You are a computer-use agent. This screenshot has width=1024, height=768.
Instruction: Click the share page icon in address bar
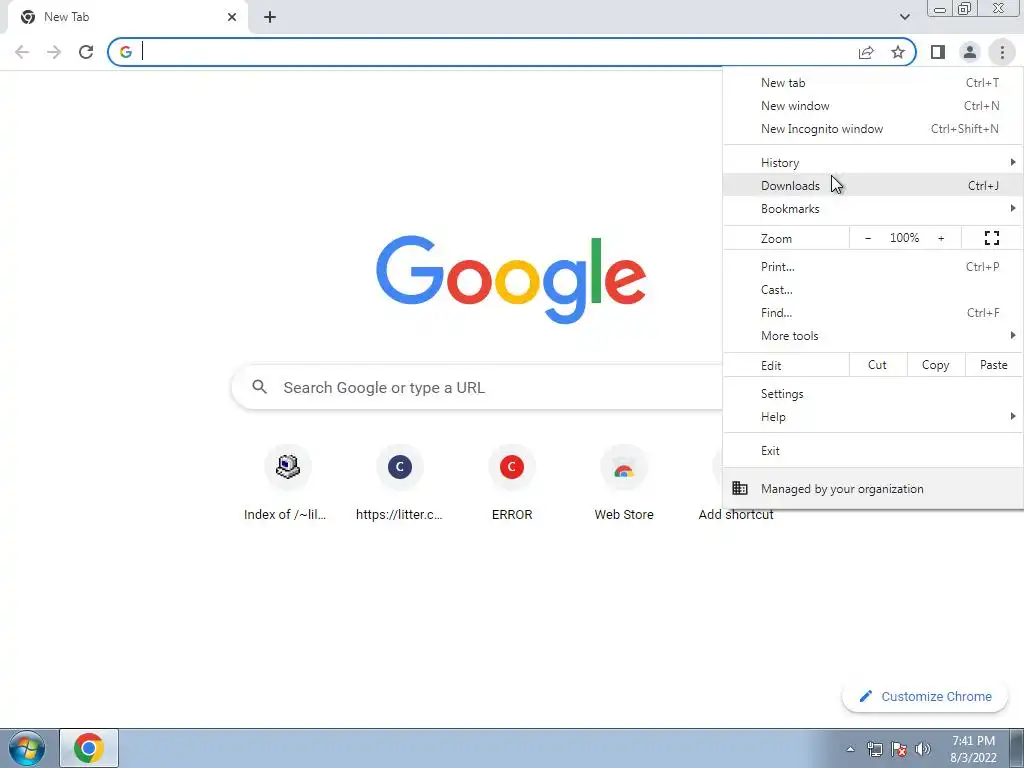click(866, 52)
